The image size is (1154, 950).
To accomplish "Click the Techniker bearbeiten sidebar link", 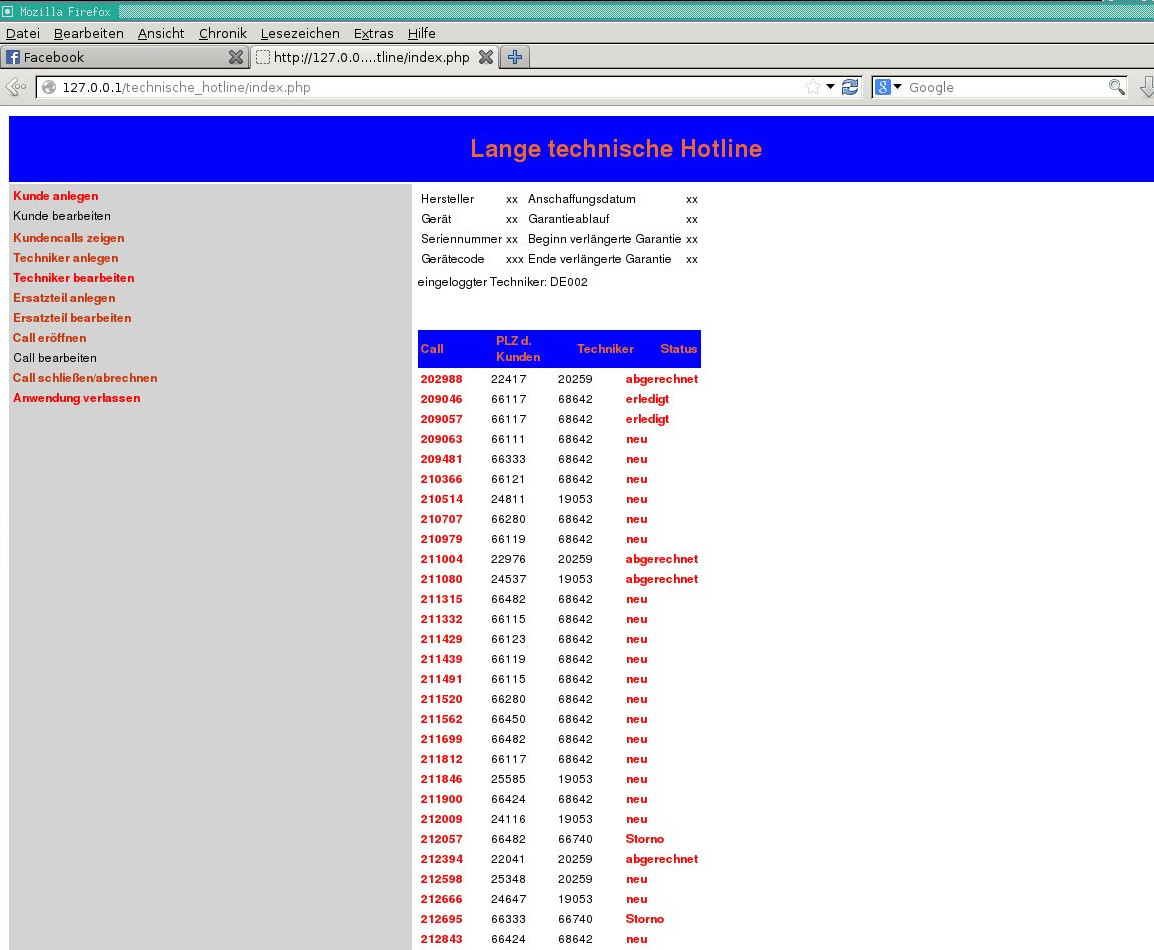I will tap(73, 278).
